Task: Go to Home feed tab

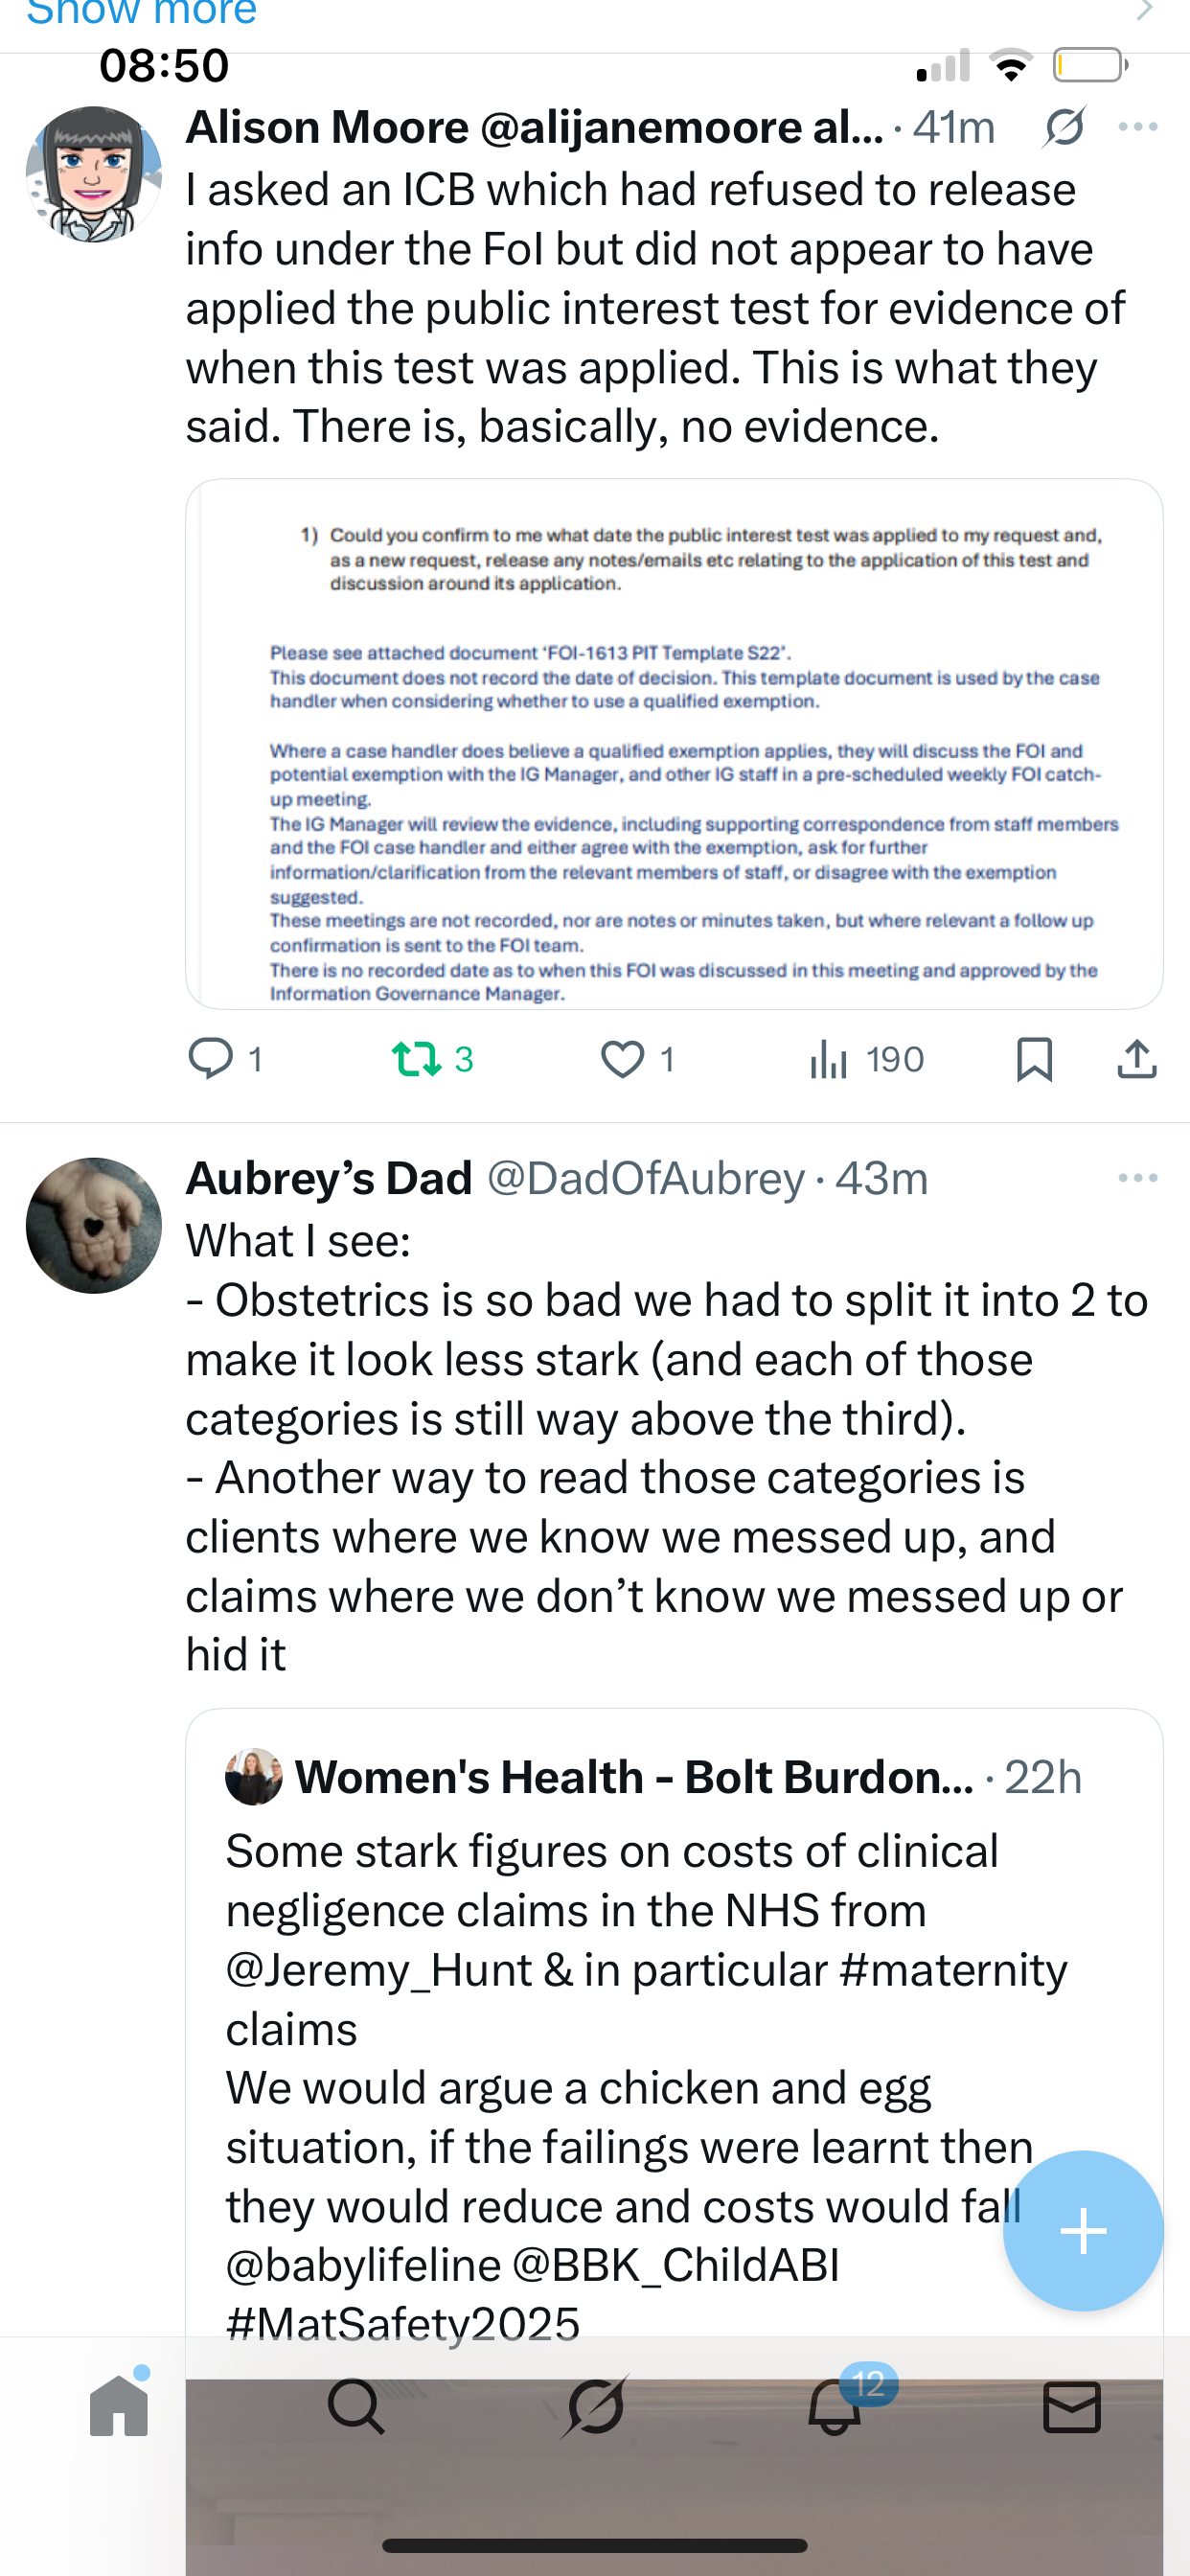Action: 119,2406
